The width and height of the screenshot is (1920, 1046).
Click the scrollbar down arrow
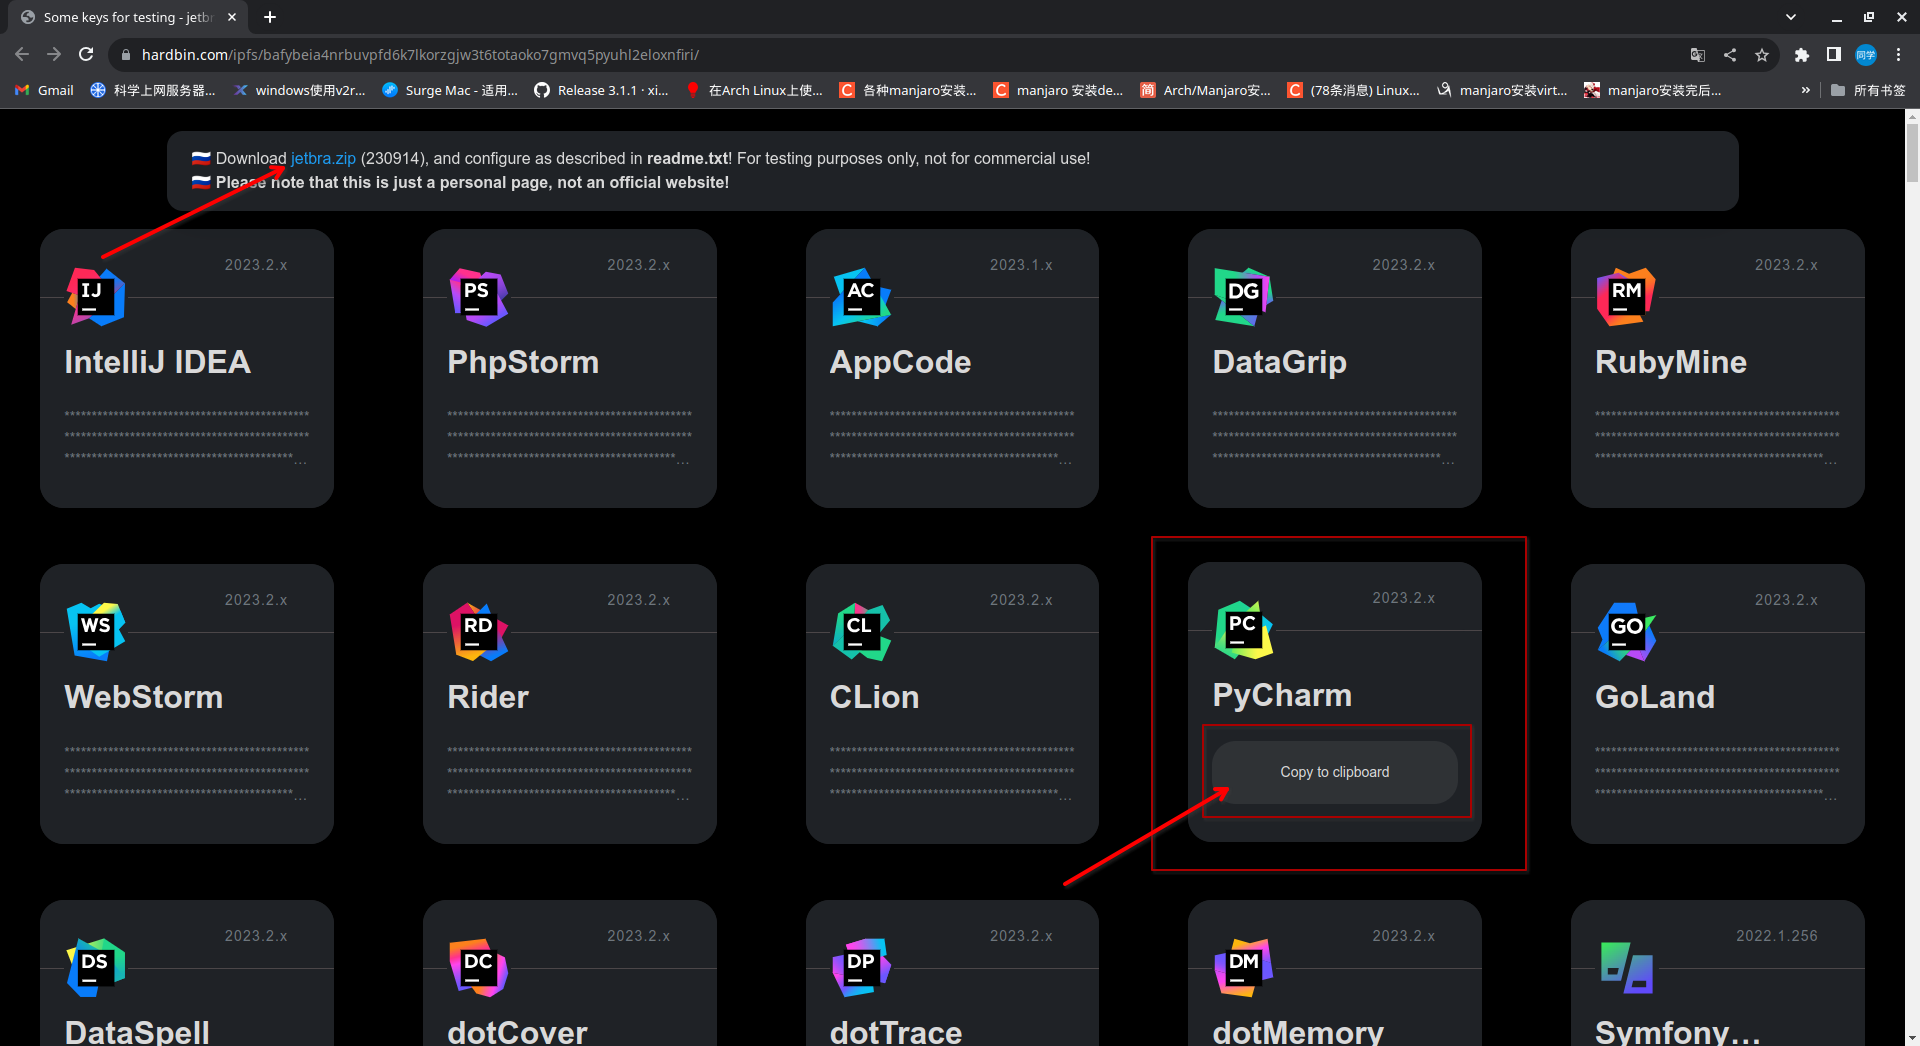click(x=1912, y=1039)
